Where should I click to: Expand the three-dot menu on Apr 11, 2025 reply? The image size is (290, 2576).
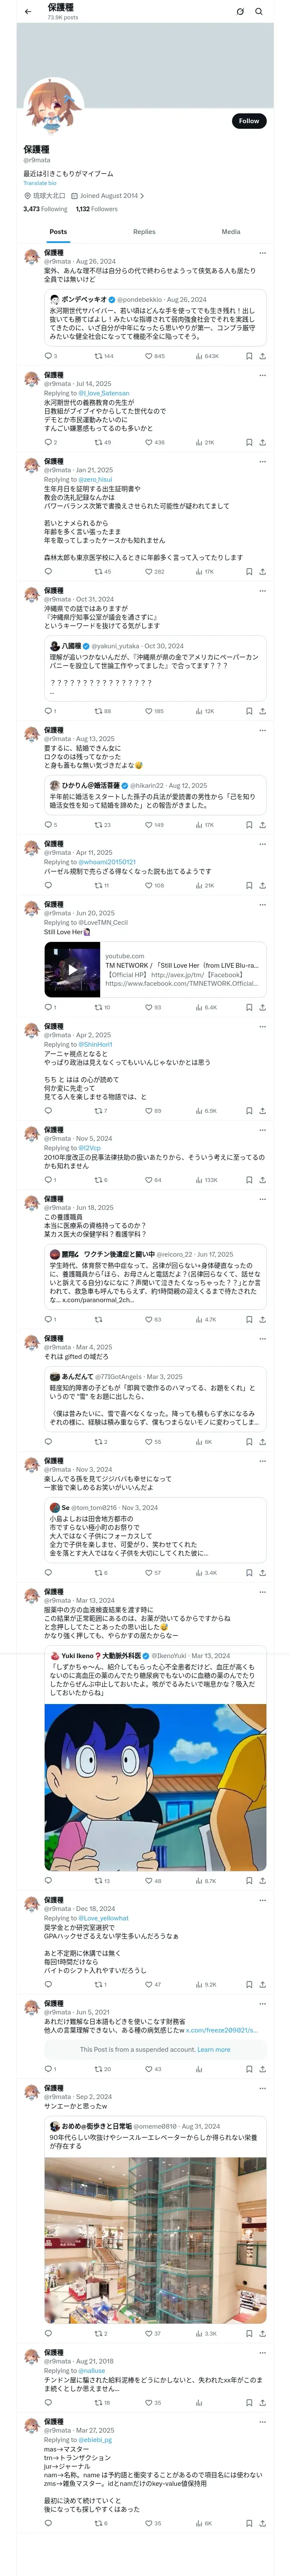pyautogui.click(x=262, y=844)
